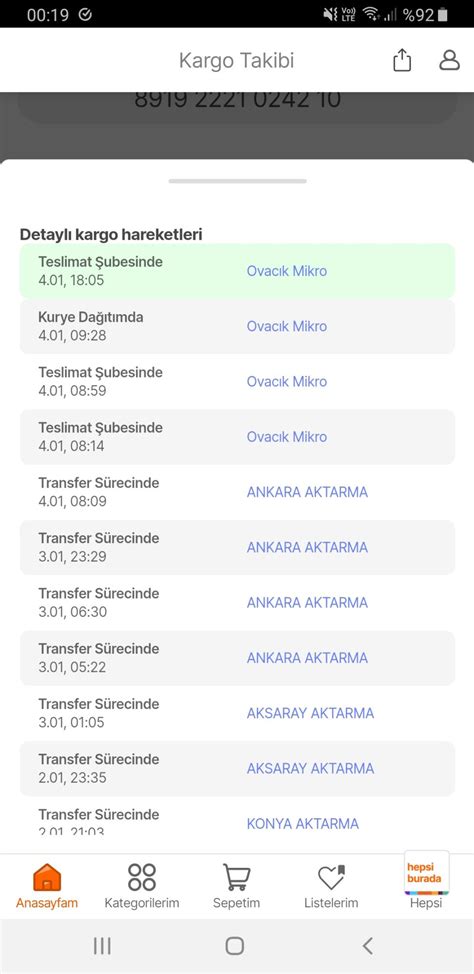The image size is (474, 974).
Task: Tap the bottom sheet drag handle
Action: pyautogui.click(x=237, y=181)
